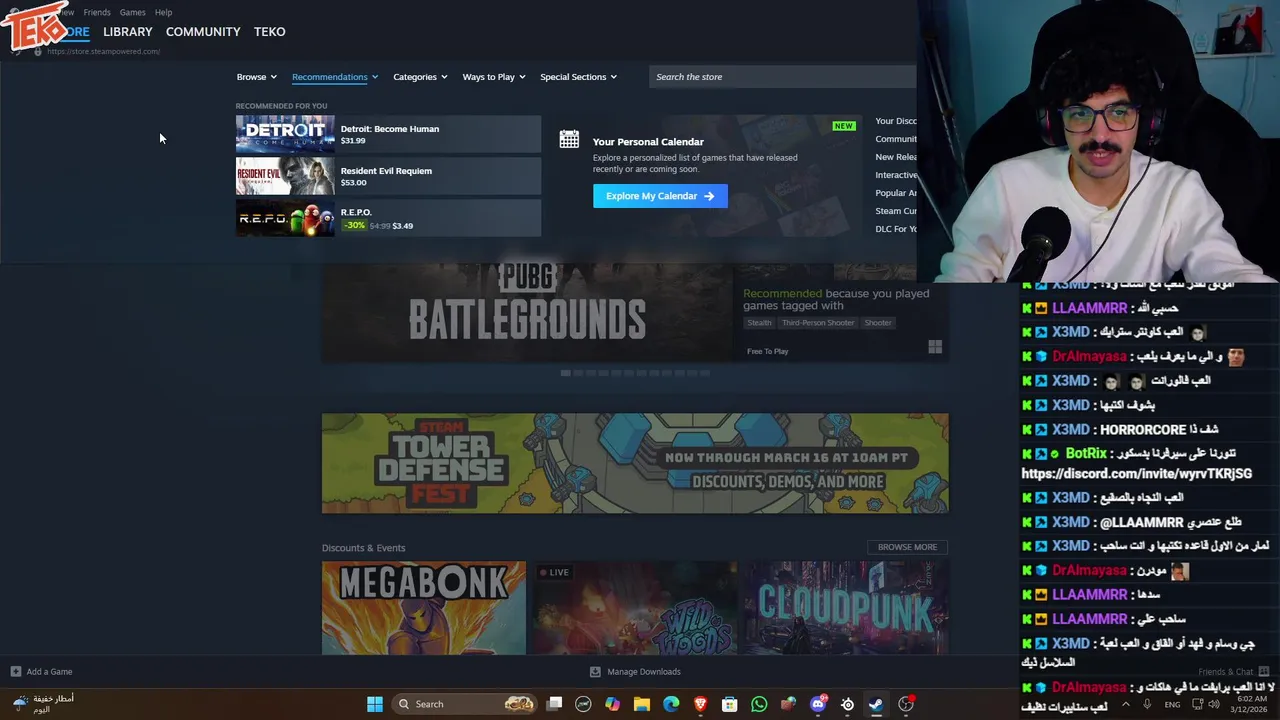The height and width of the screenshot is (720, 1280).
Task: Open Microsoft Edge in taskbar
Action: click(x=671, y=704)
